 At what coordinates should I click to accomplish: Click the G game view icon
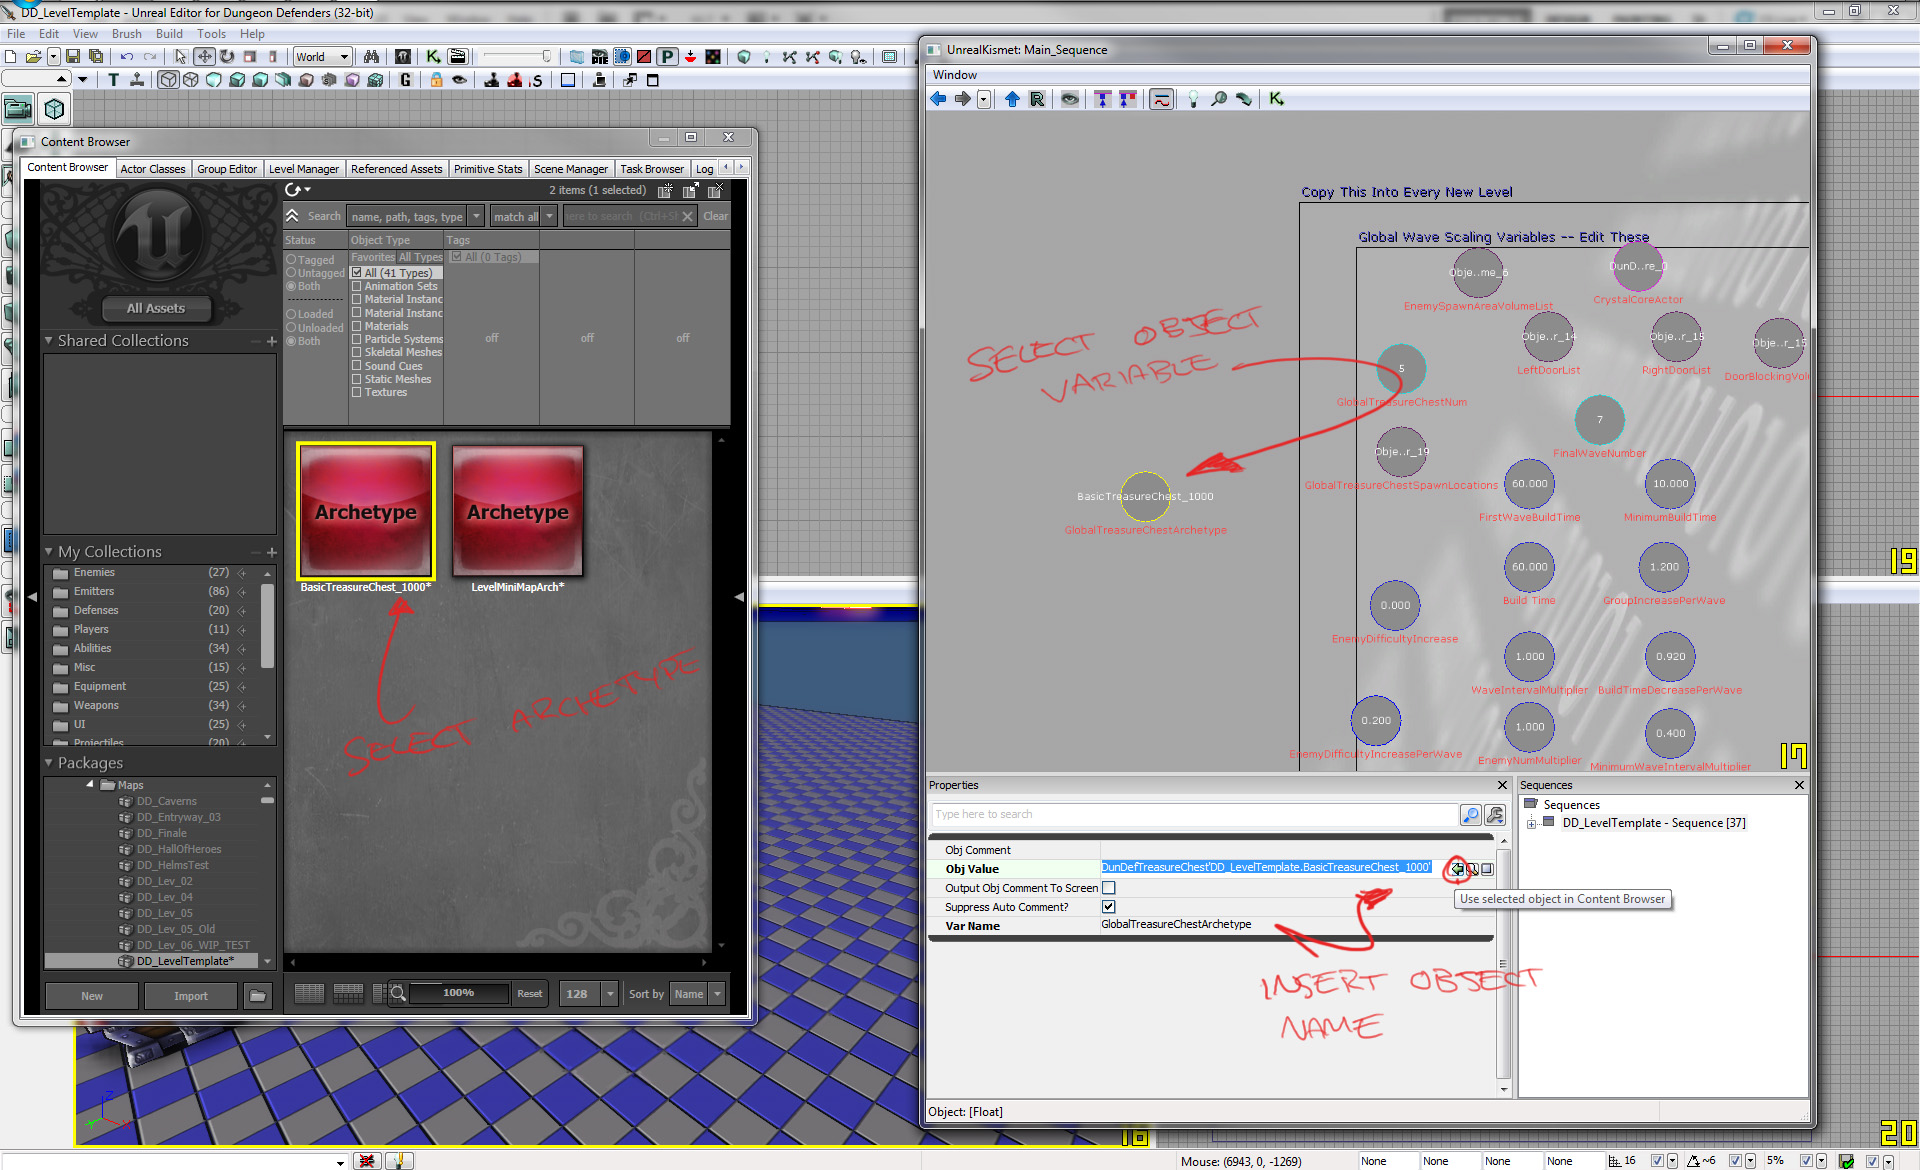pyautogui.click(x=405, y=80)
